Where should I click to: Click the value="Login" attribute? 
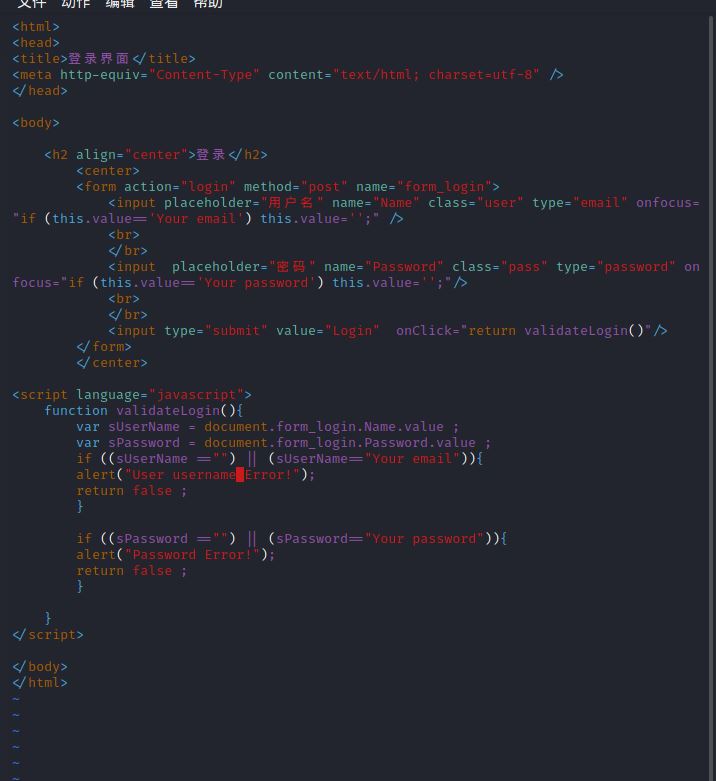[x=328, y=331]
